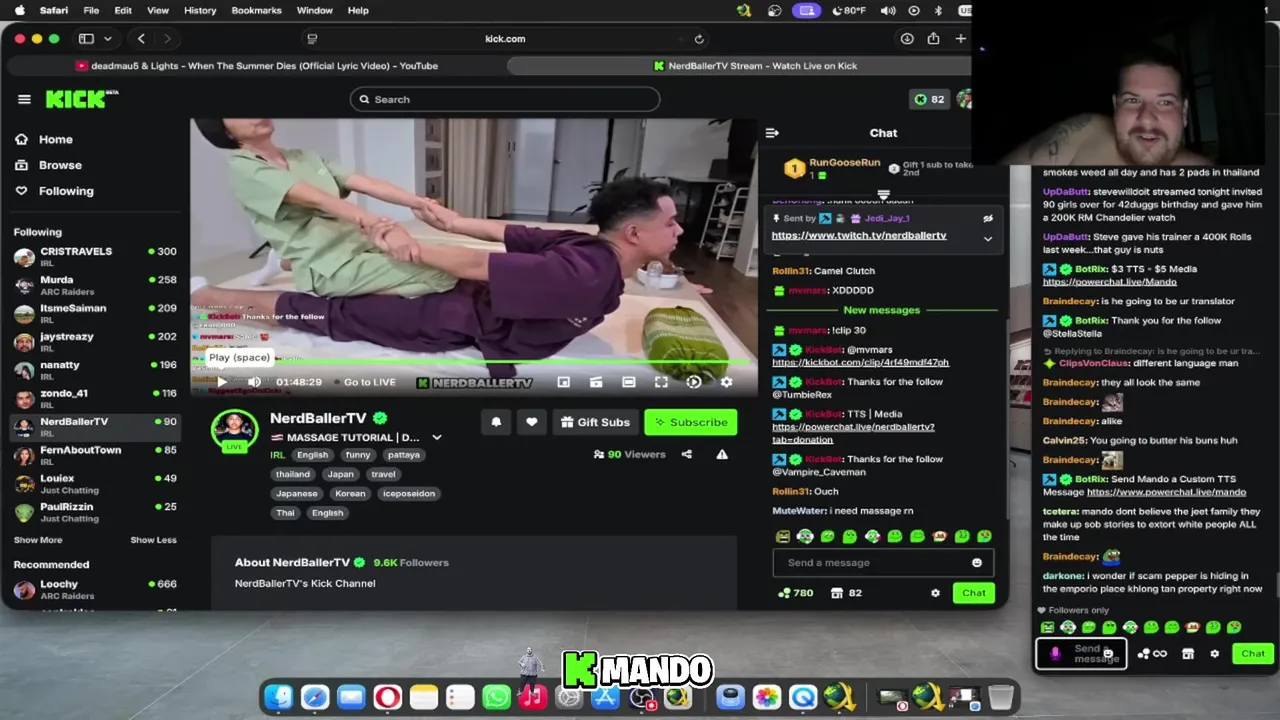Open Finder in the Dock
Viewport: 1280px width, 720px height.
(279, 697)
